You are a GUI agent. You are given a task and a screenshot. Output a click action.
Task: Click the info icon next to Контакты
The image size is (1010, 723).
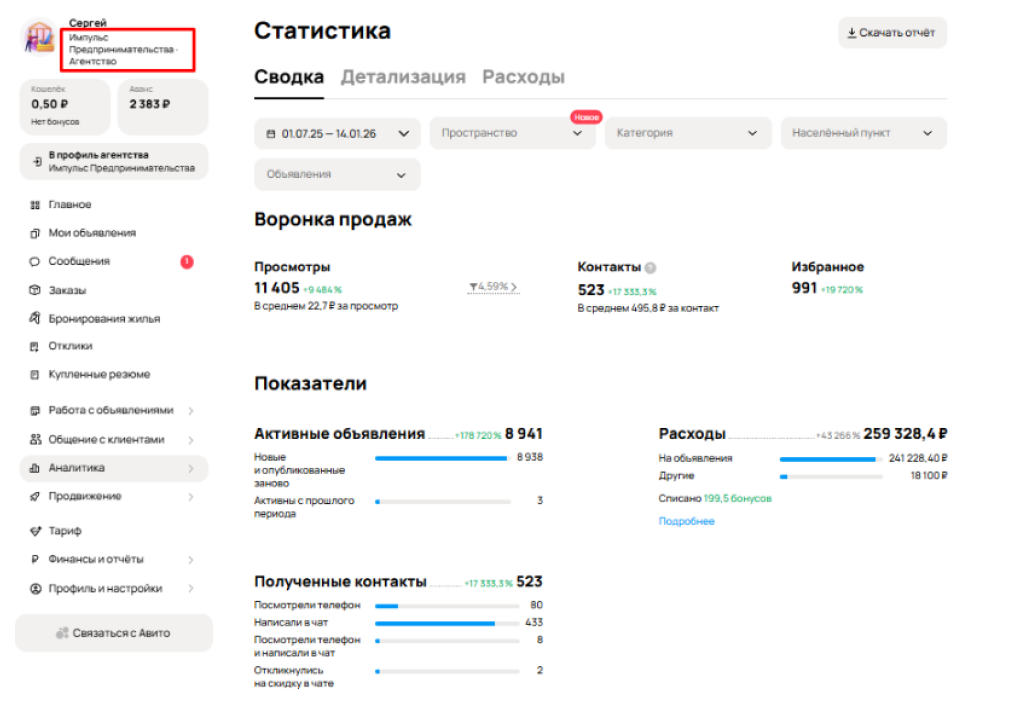click(651, 268)
